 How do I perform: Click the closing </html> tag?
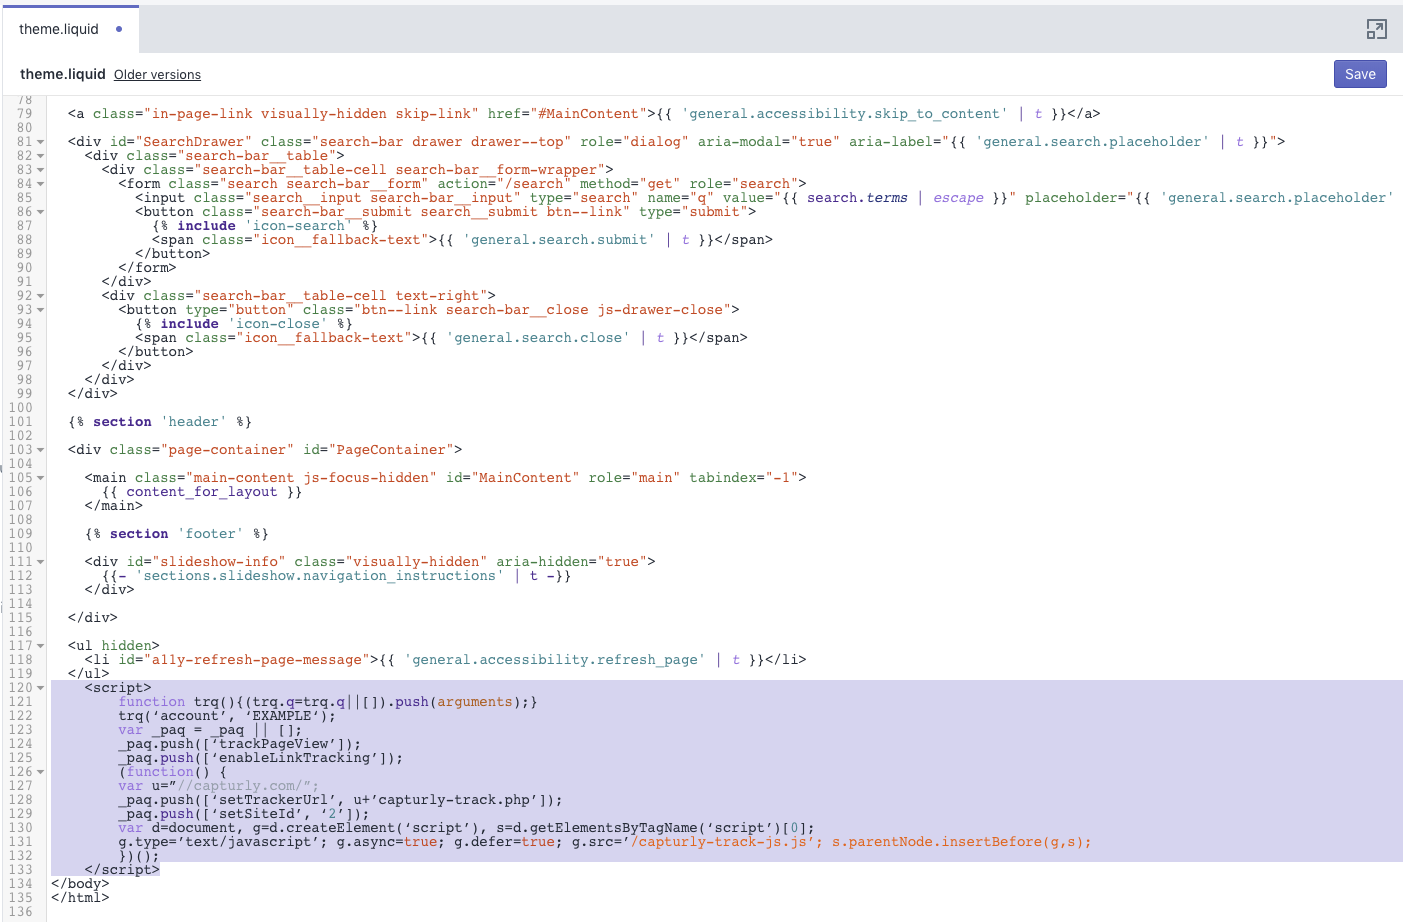[x=80, y=898]
